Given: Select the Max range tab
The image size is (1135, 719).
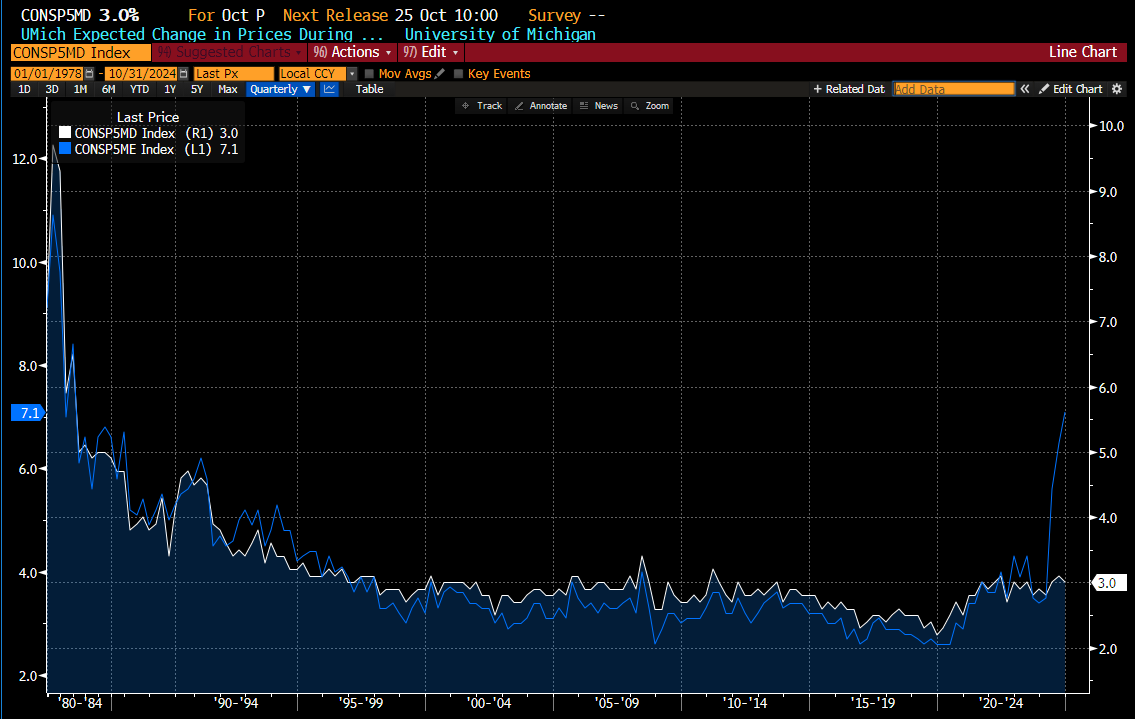Looking at the screenshot, I should pyautogui.click(x=227, y=89).
